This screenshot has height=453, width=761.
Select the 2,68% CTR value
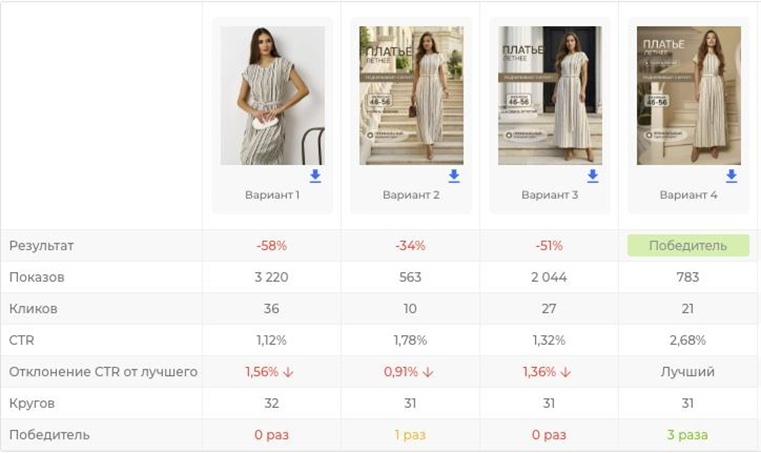688,340
